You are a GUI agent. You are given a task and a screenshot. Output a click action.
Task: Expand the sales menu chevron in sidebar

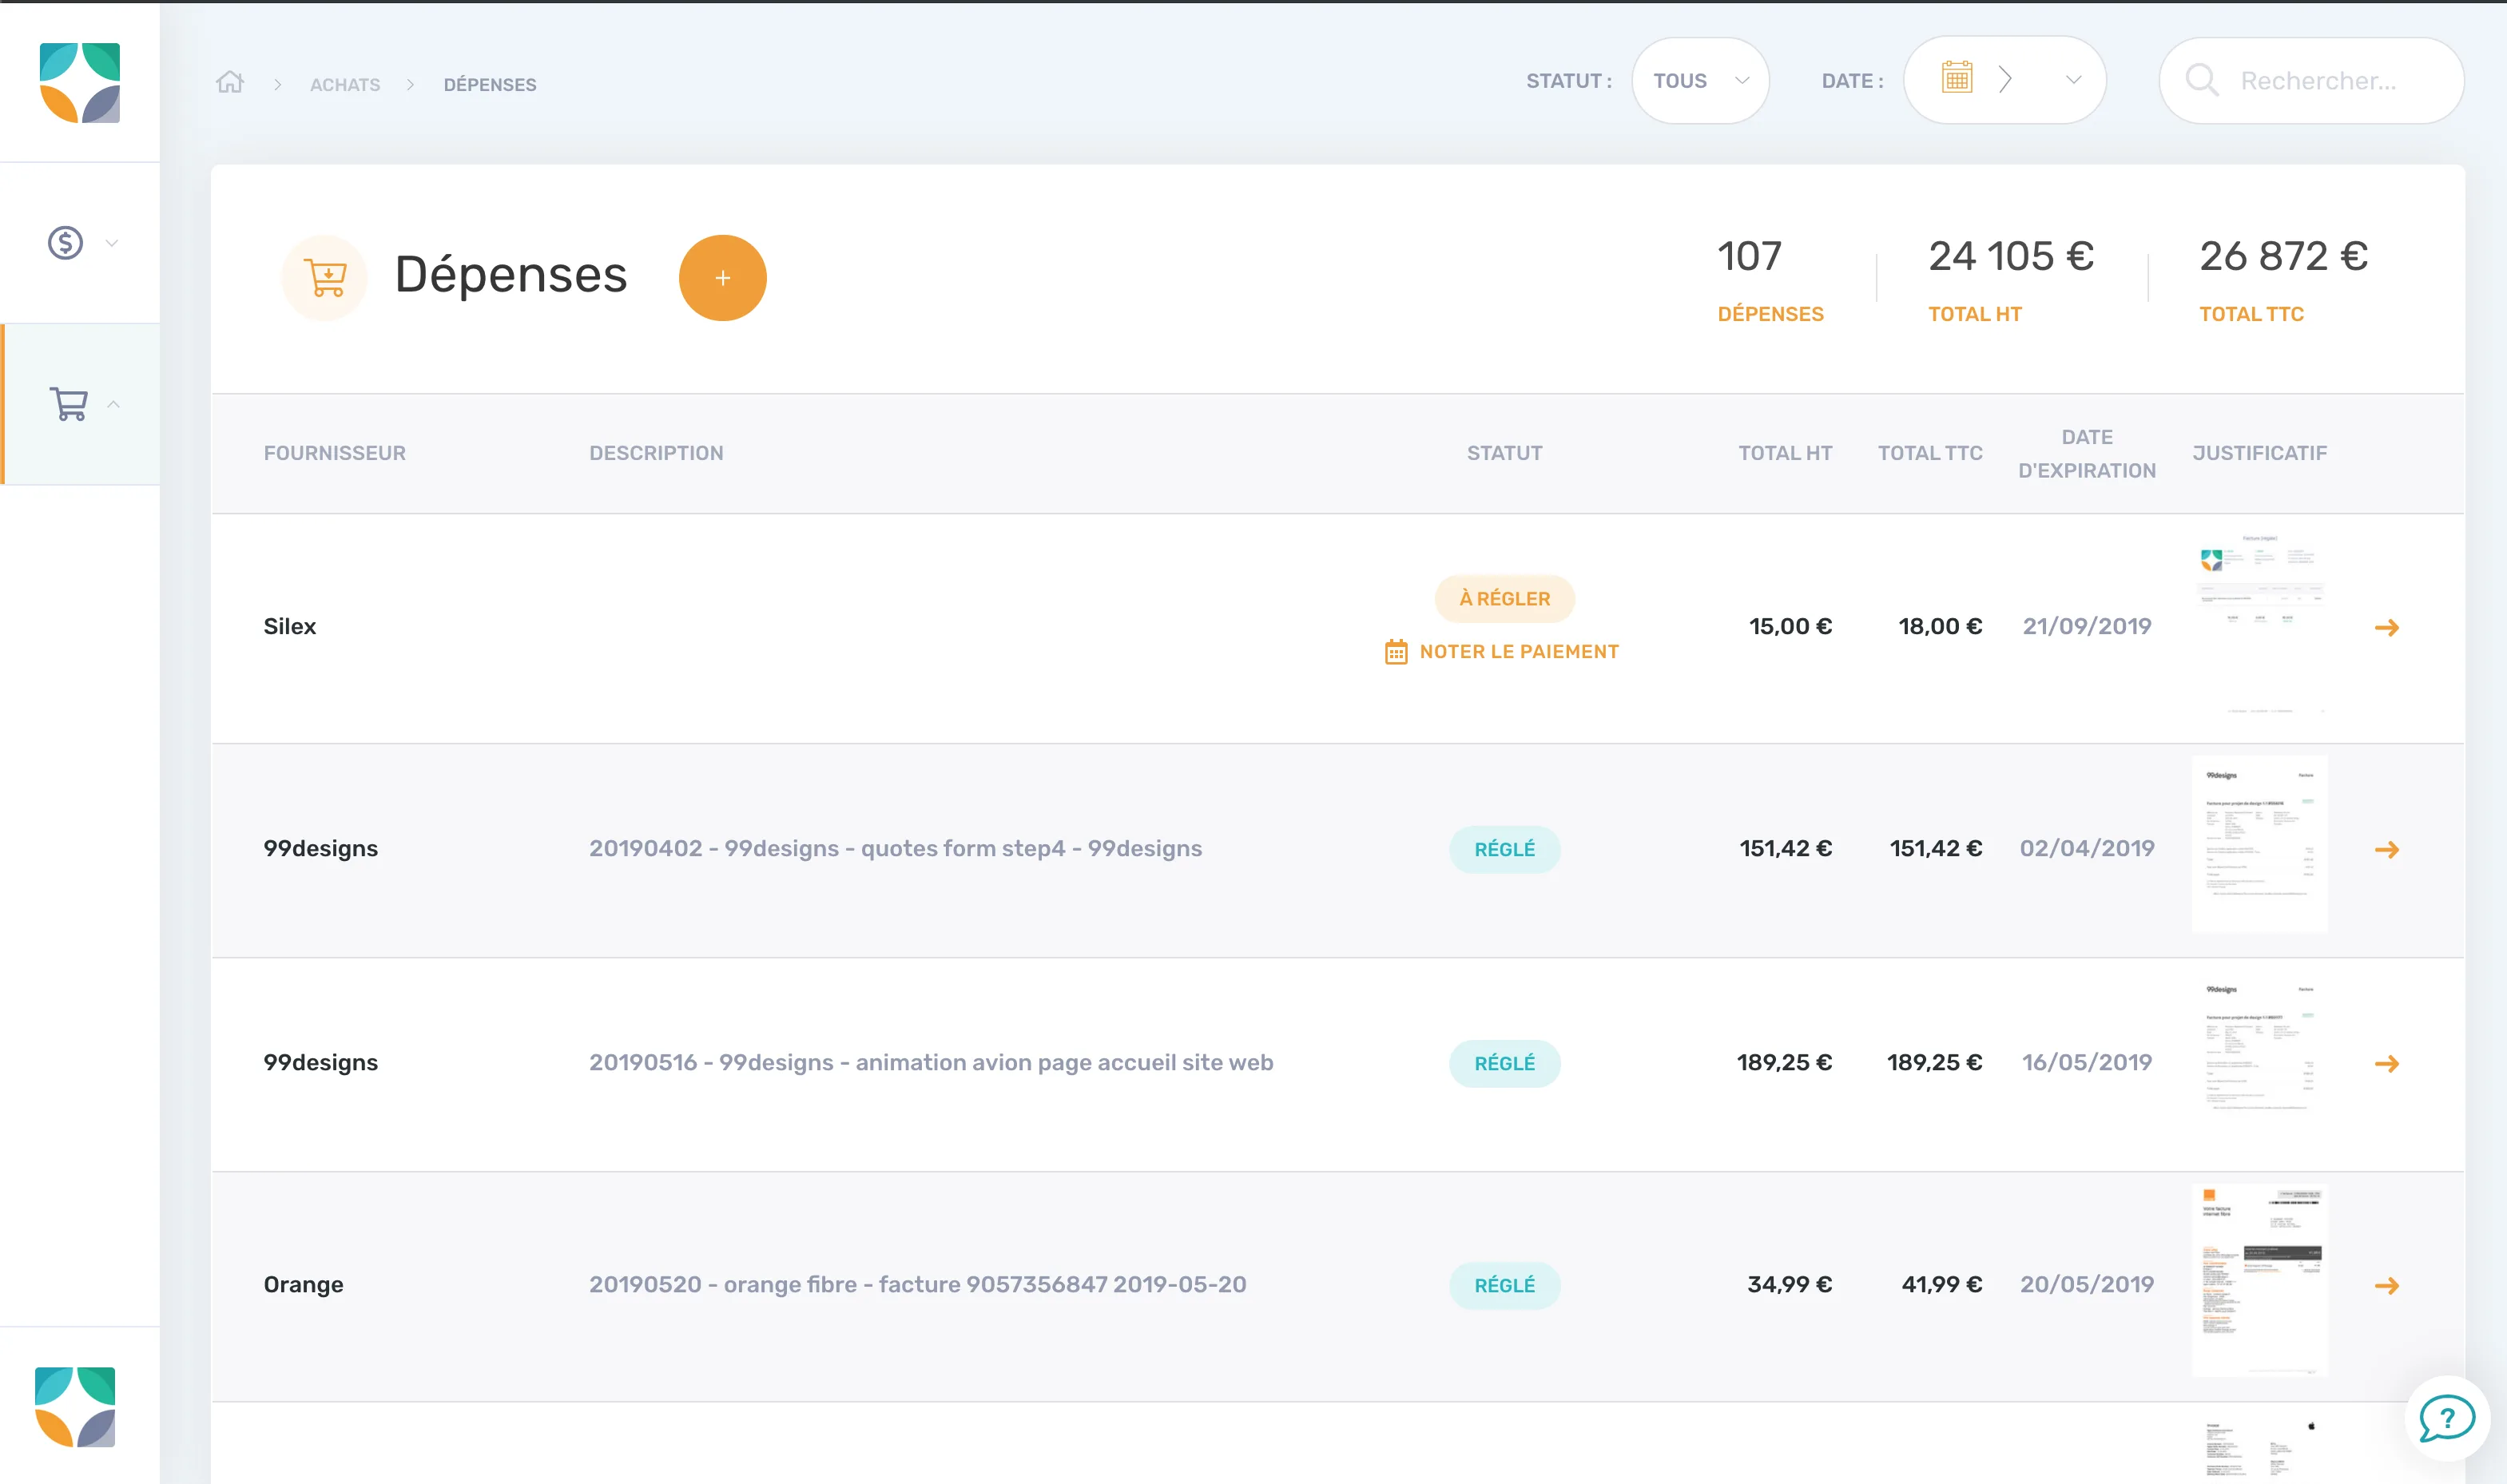click(x=112, y=243)
